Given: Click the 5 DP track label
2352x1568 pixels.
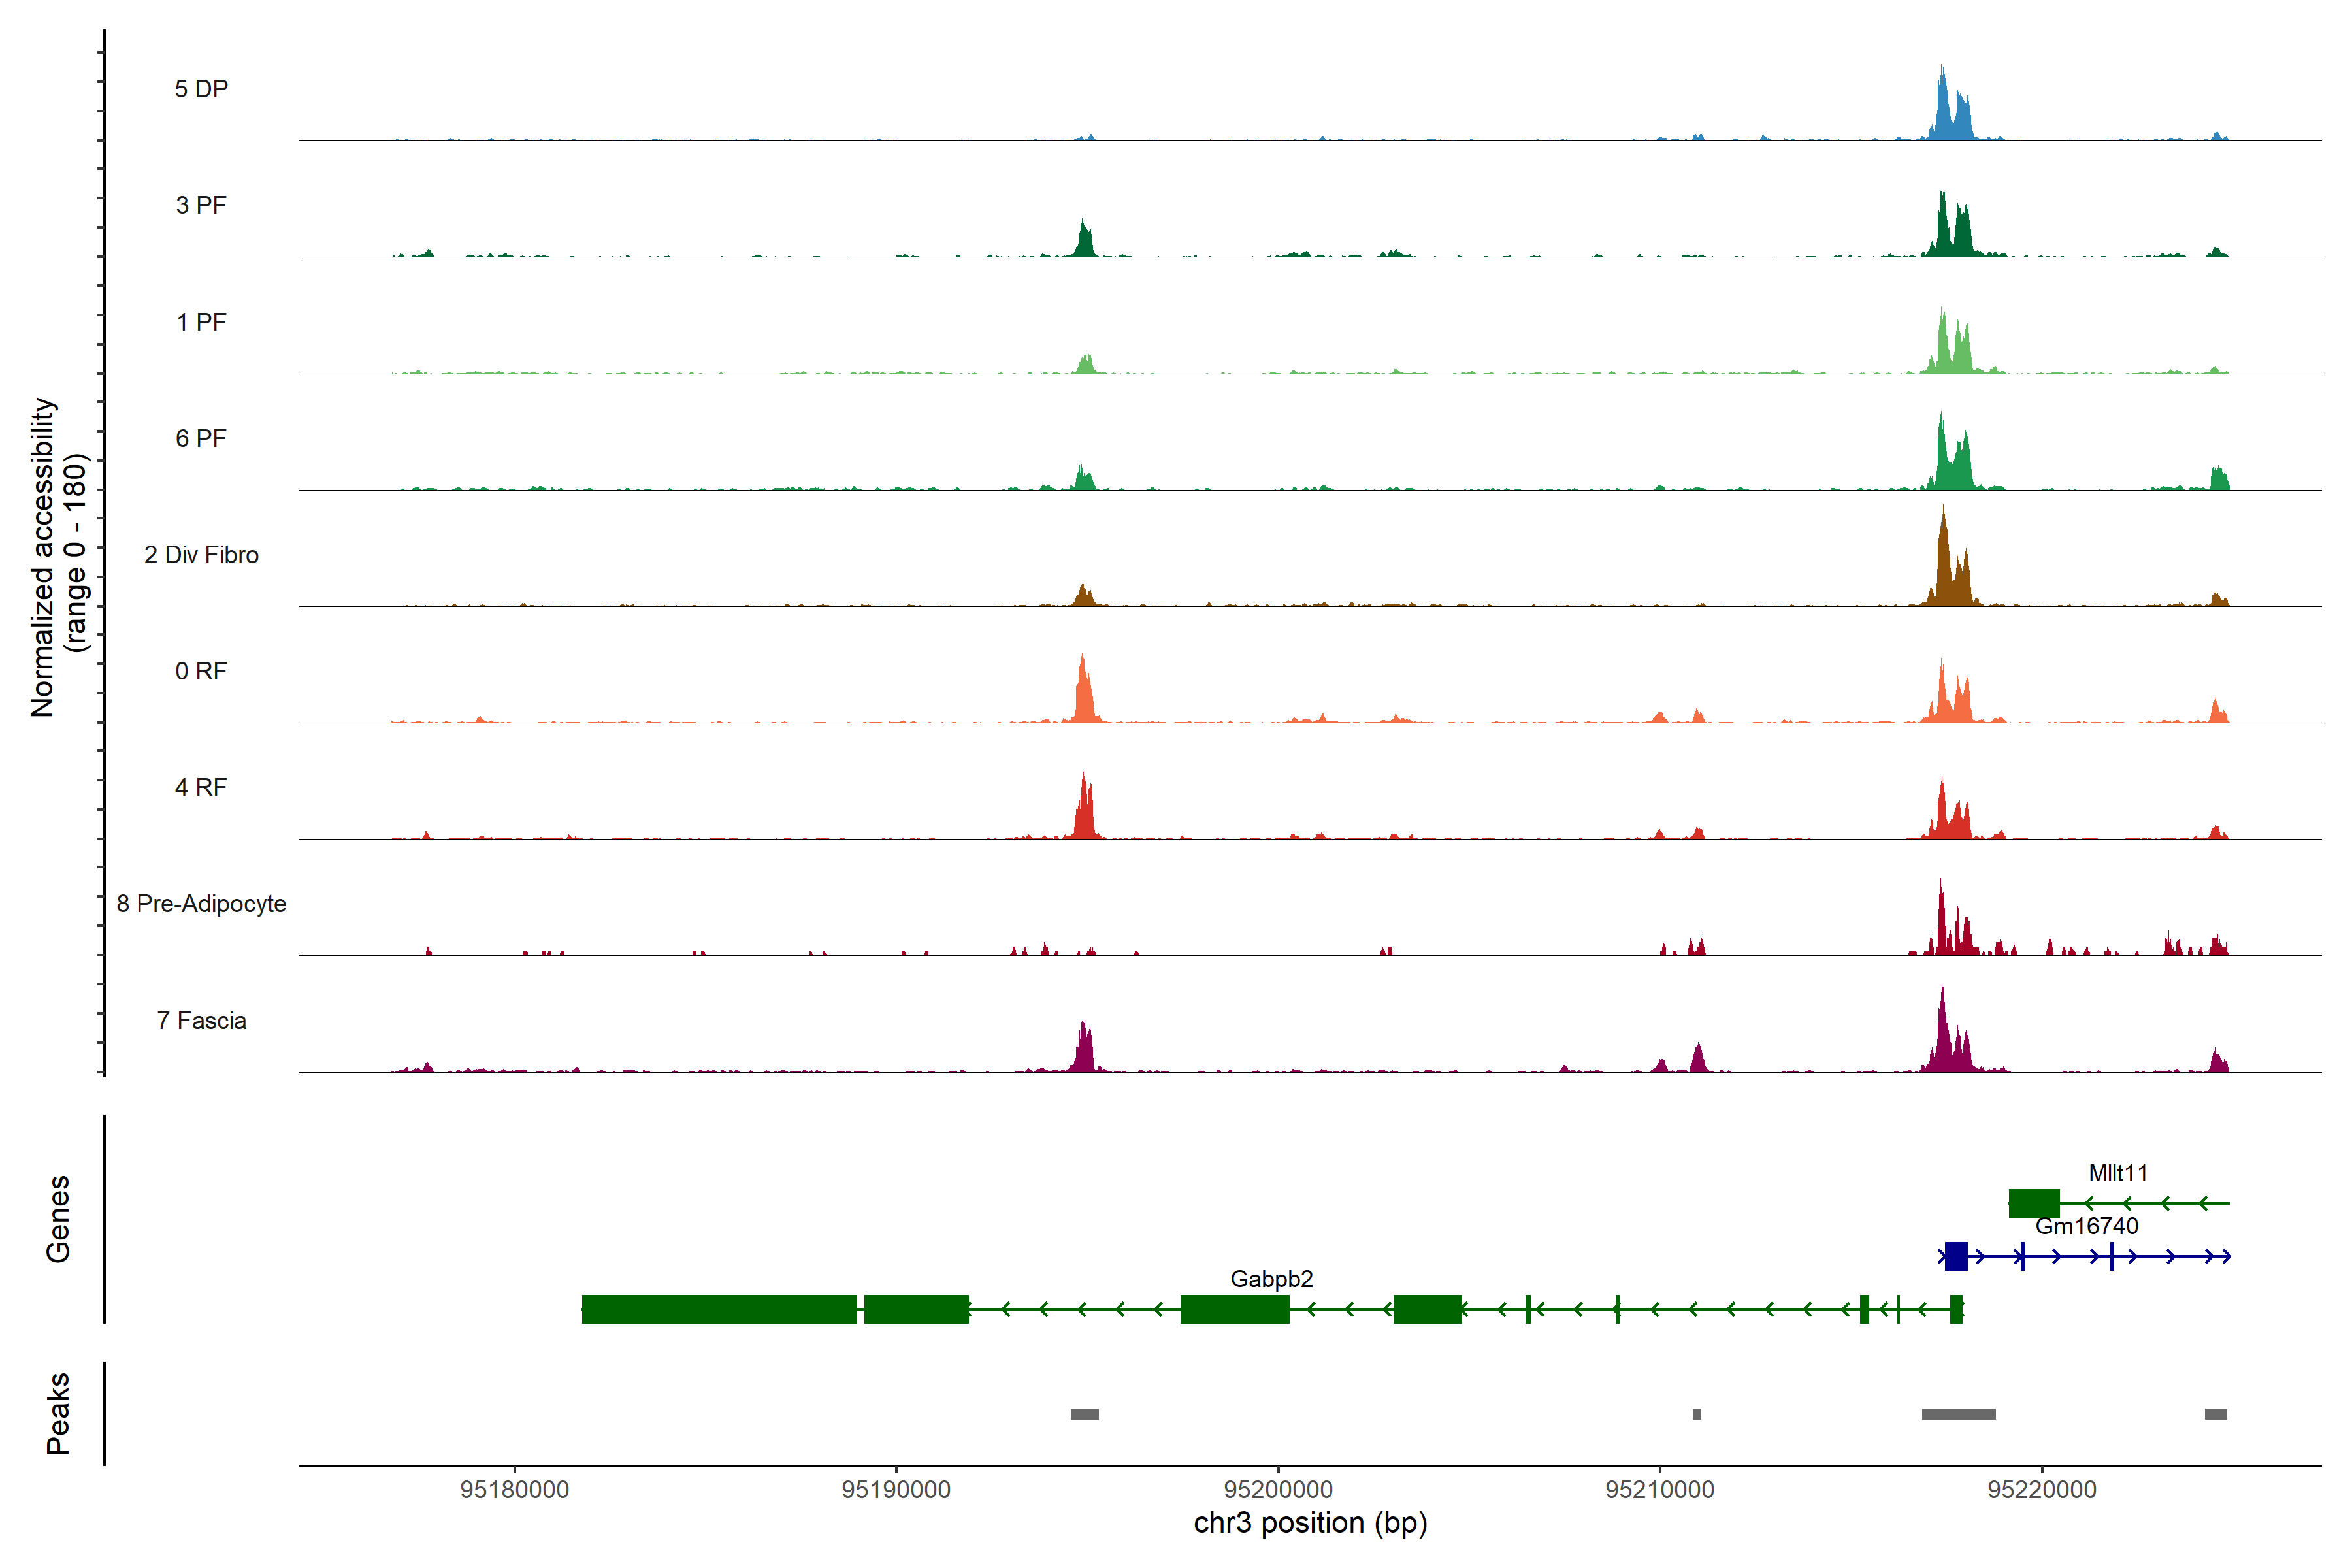Looking at the screenshot, I should point(201,89).
